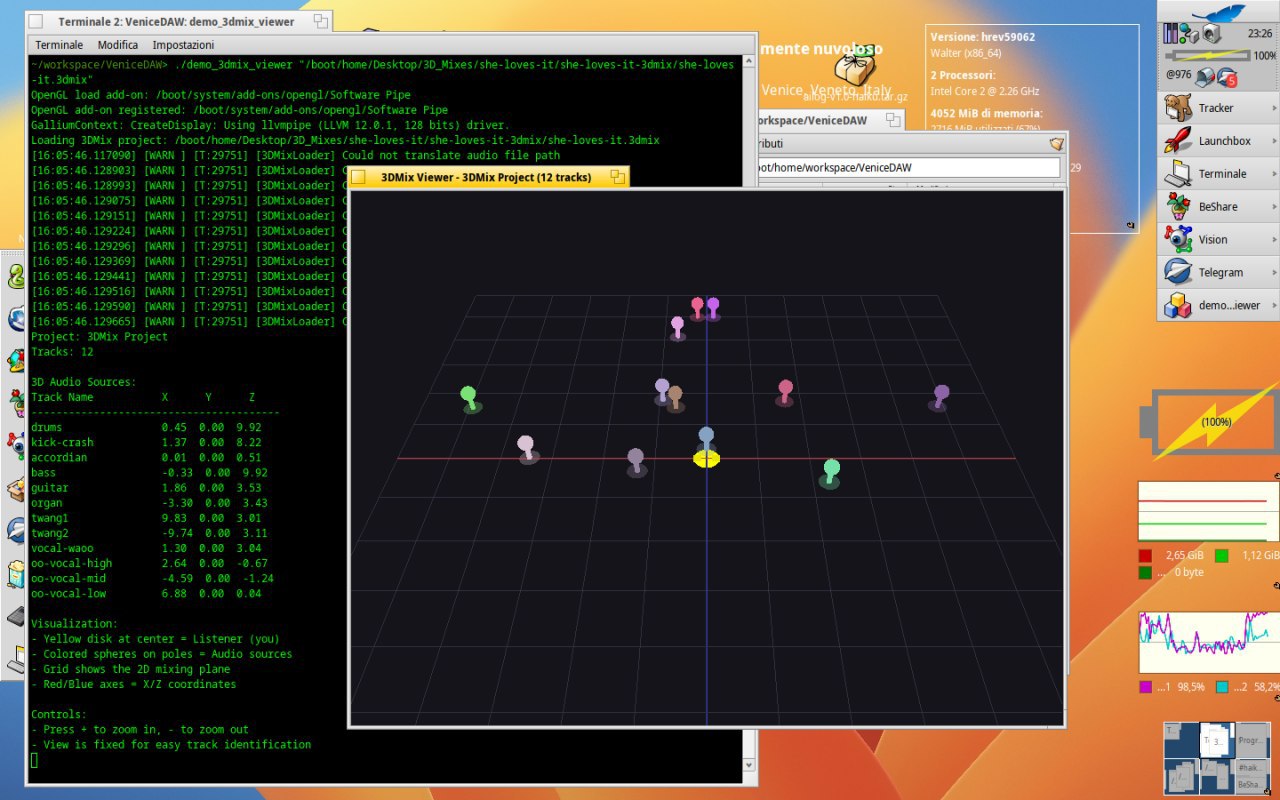Screen dimensions: 1280x800
Task: Click the Launchbox rocket icon
Action: 1178,141
